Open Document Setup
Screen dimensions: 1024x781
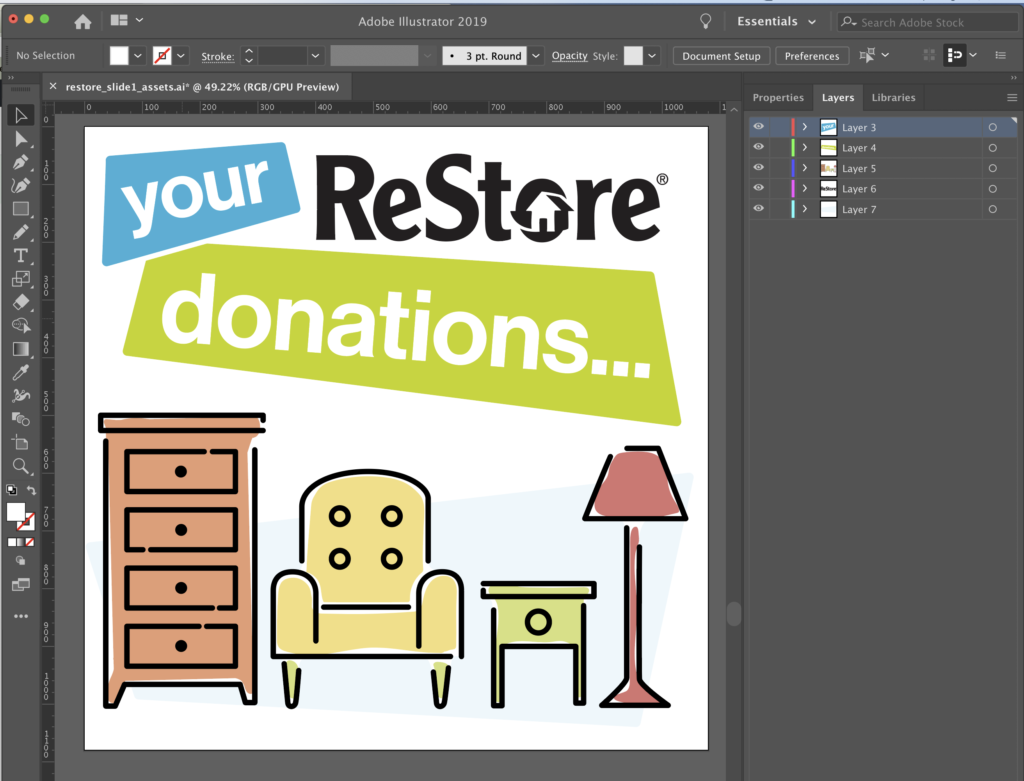click(x=720, y=56)
